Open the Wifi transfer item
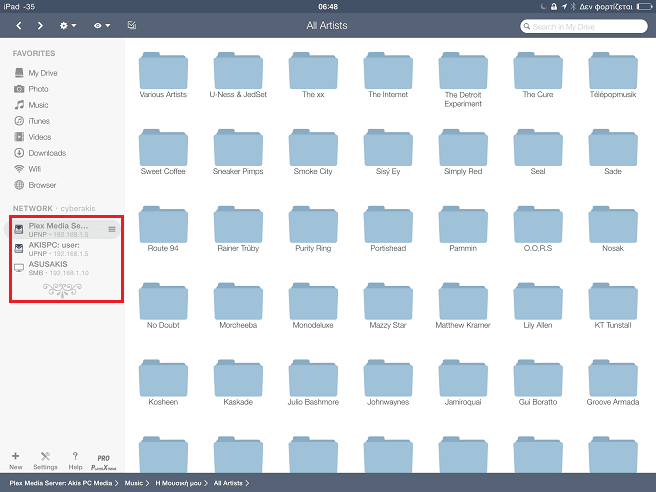Screen dimensions: 656x492 [34, 169]
